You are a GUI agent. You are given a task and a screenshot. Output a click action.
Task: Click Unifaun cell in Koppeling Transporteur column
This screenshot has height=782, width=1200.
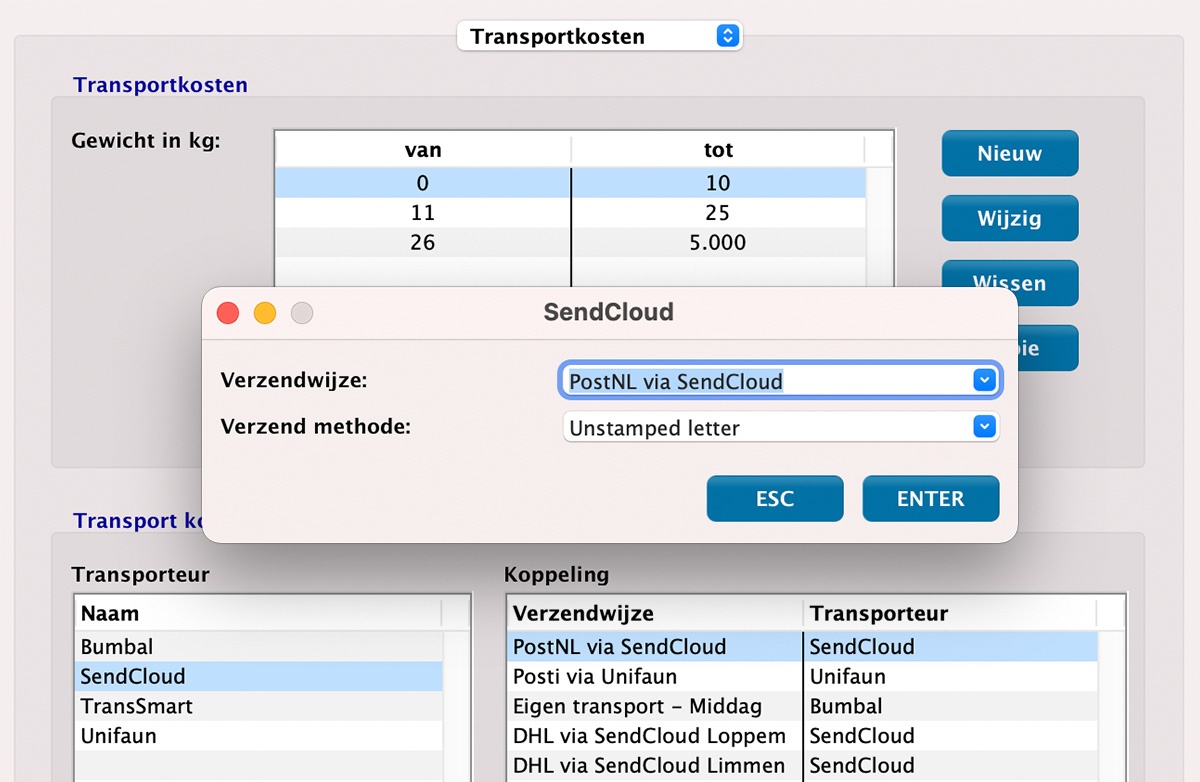950,677
